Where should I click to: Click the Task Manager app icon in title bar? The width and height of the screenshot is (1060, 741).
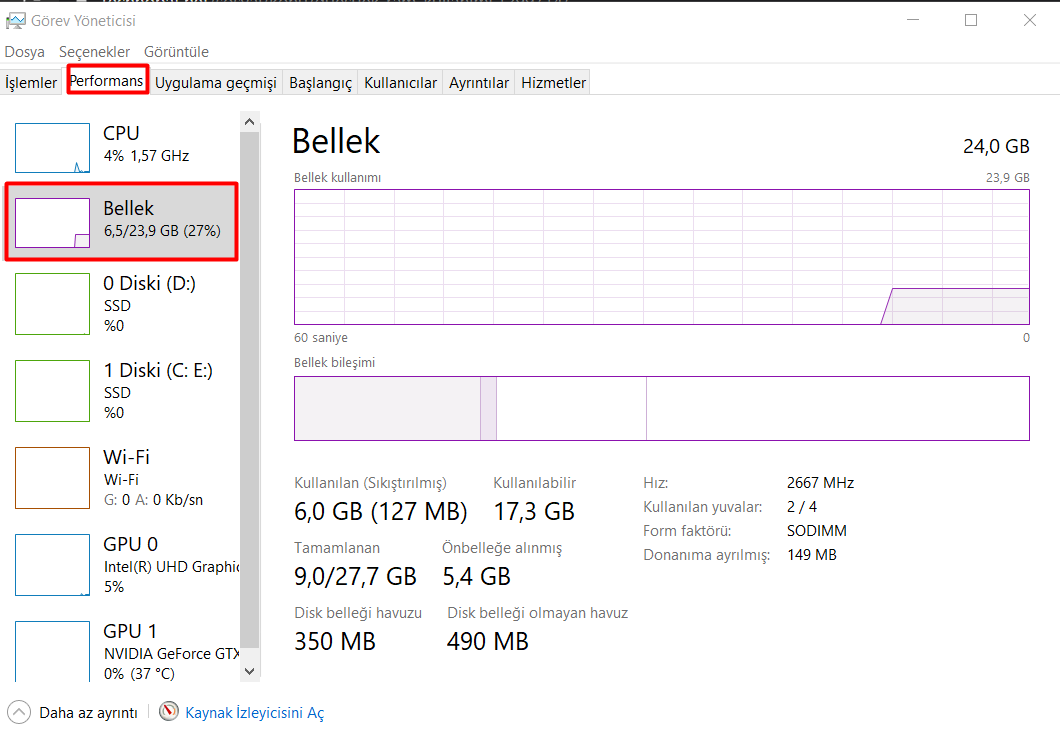point(15,20)
